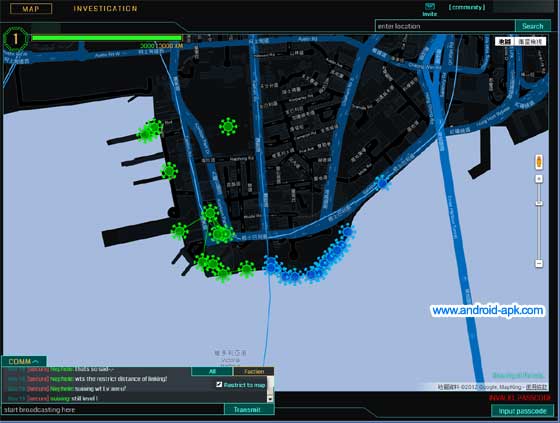Collapse the COMM panel

pyautogui.click(x=24, y=361)
